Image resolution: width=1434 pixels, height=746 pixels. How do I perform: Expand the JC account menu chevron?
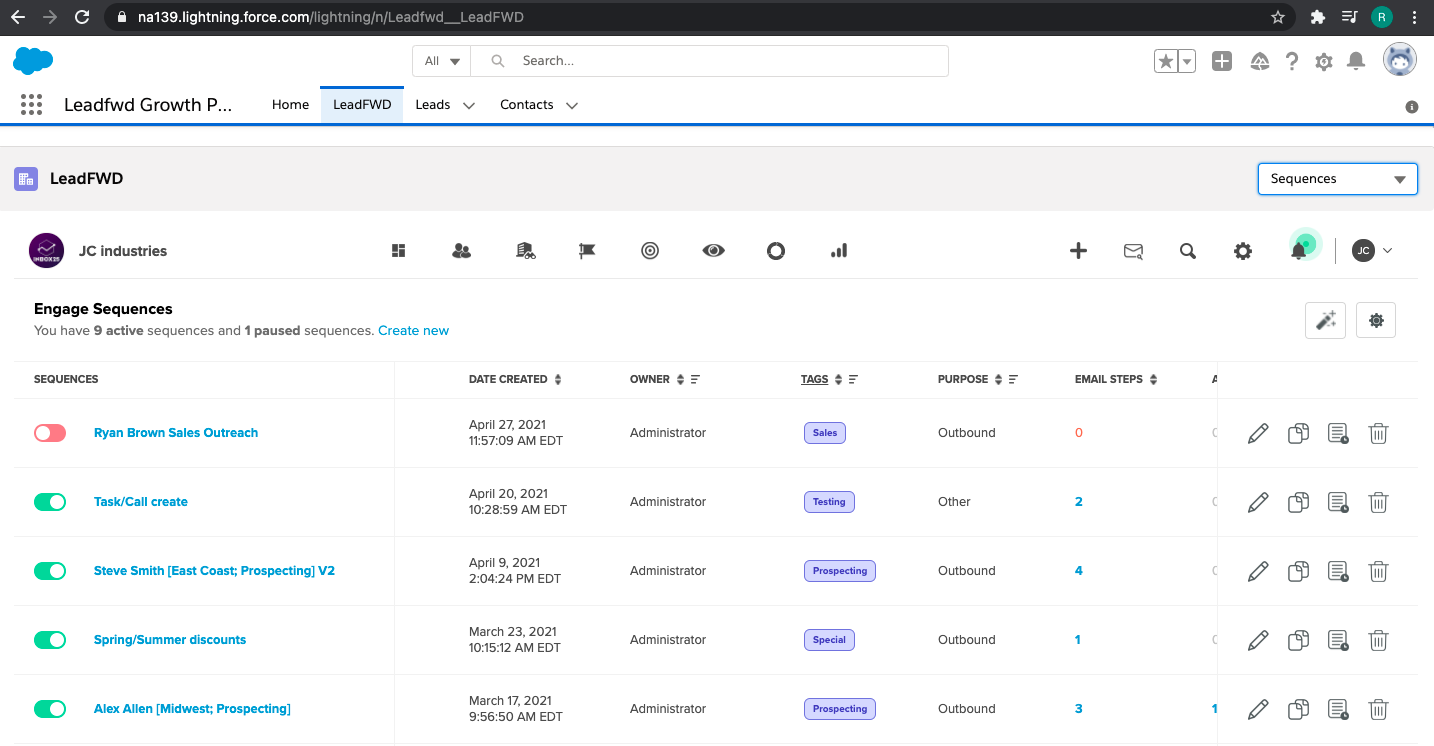click(1387, 251)
